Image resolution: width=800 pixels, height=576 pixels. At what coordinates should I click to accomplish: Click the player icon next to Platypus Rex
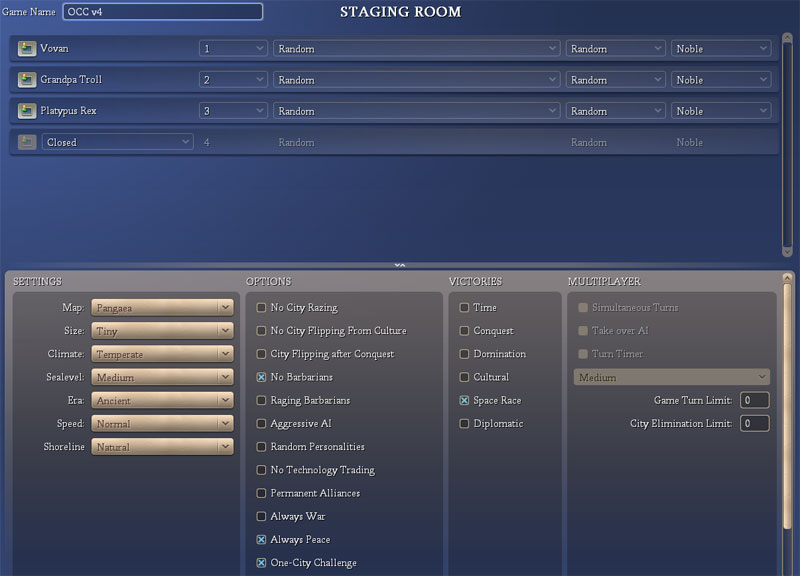click(x=27, y=111)
